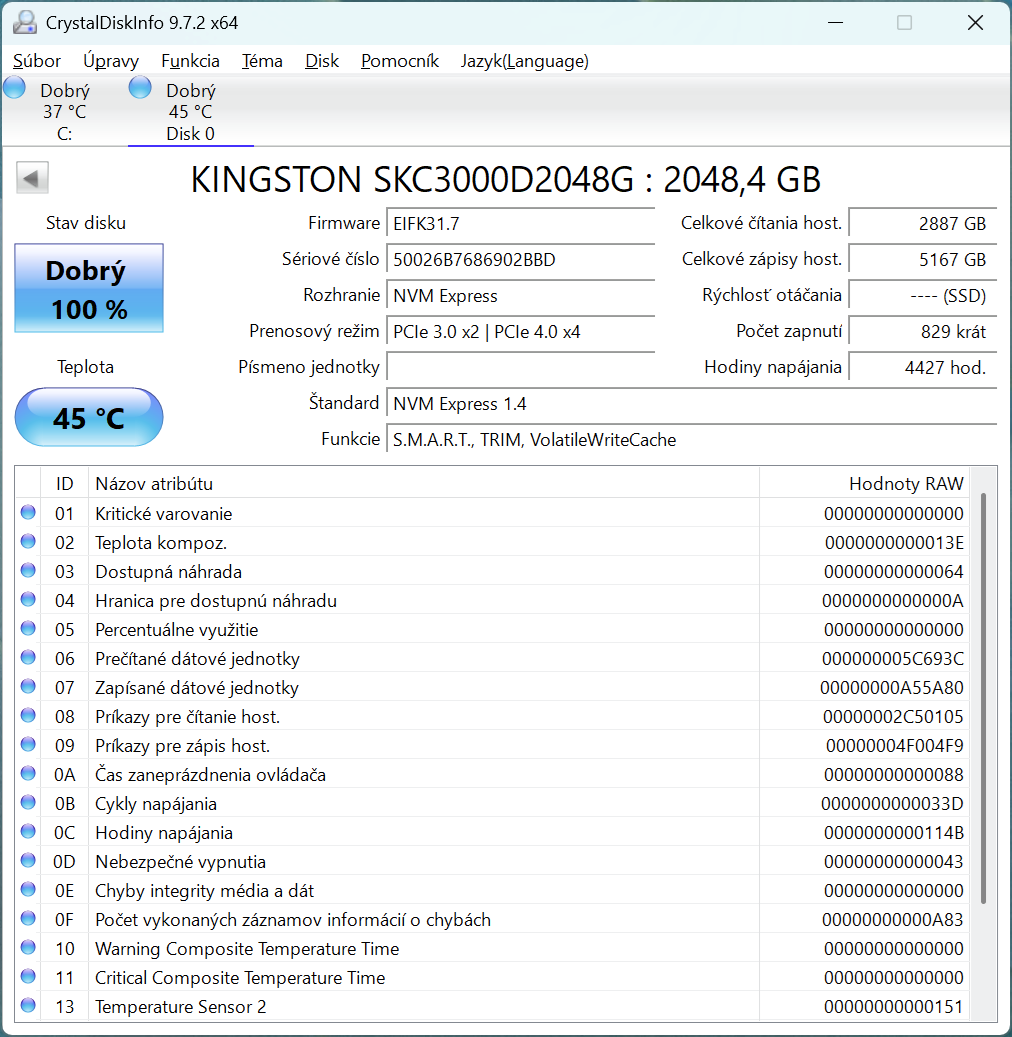The height and width of the screenshot is (1037, 1012).
Task: Click the blue dot next to Cykly napájania
Action: [27, 803]
